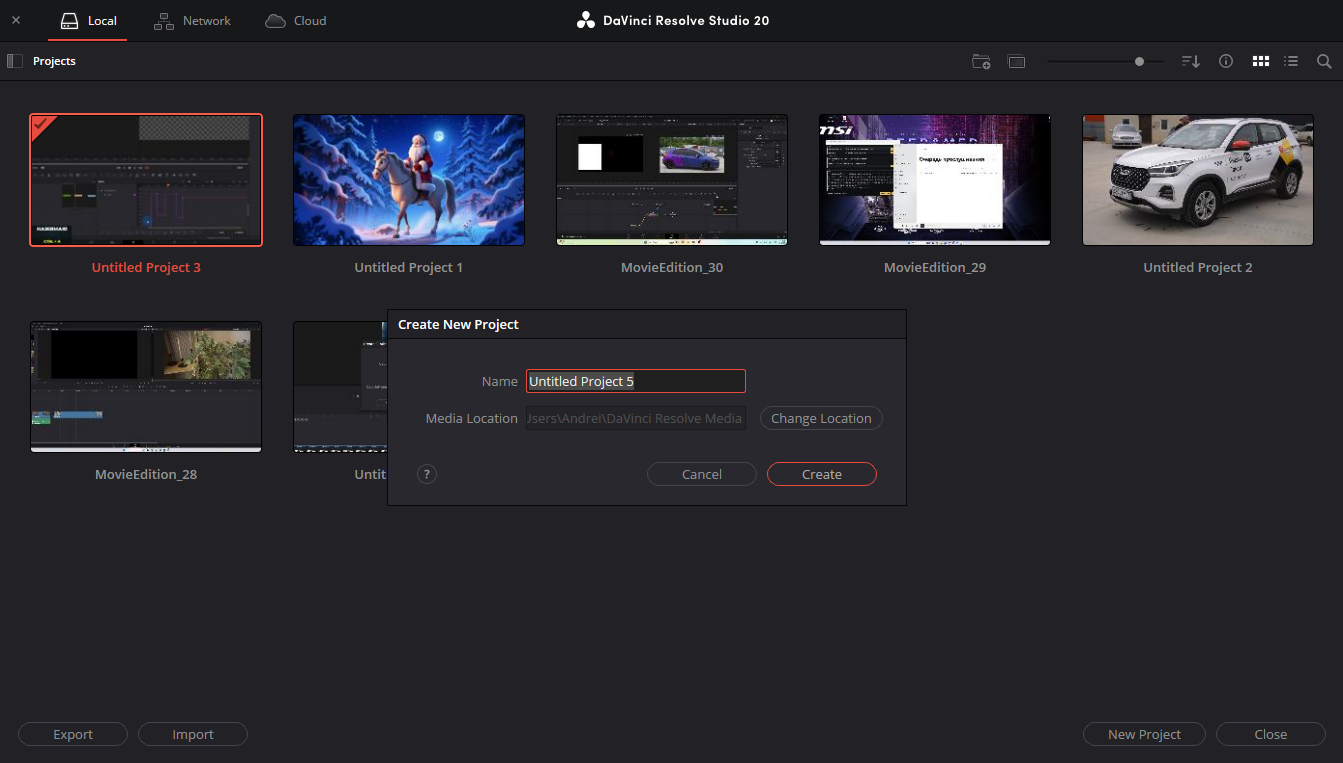The width and height of the screenshot is (1343, 763).
Task: Click the project info icon
Action: point(1226,61)
